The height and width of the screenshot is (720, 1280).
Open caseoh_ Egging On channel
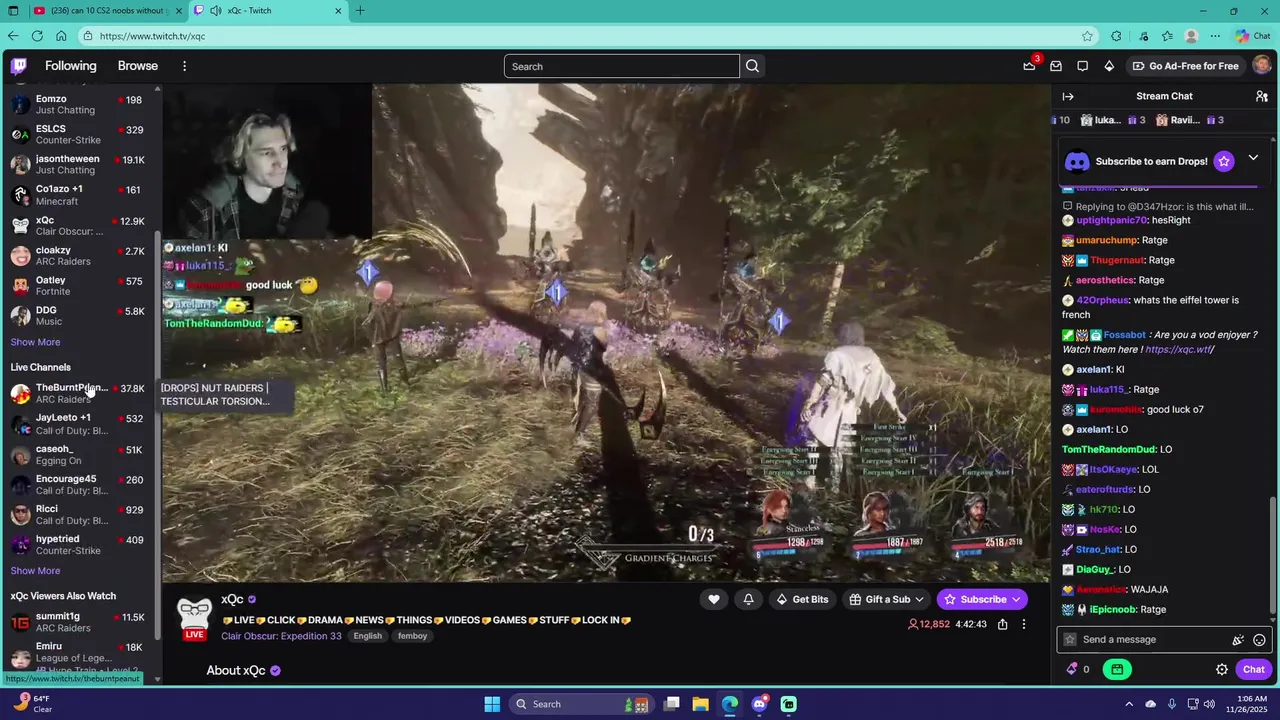tap(78, 455)
